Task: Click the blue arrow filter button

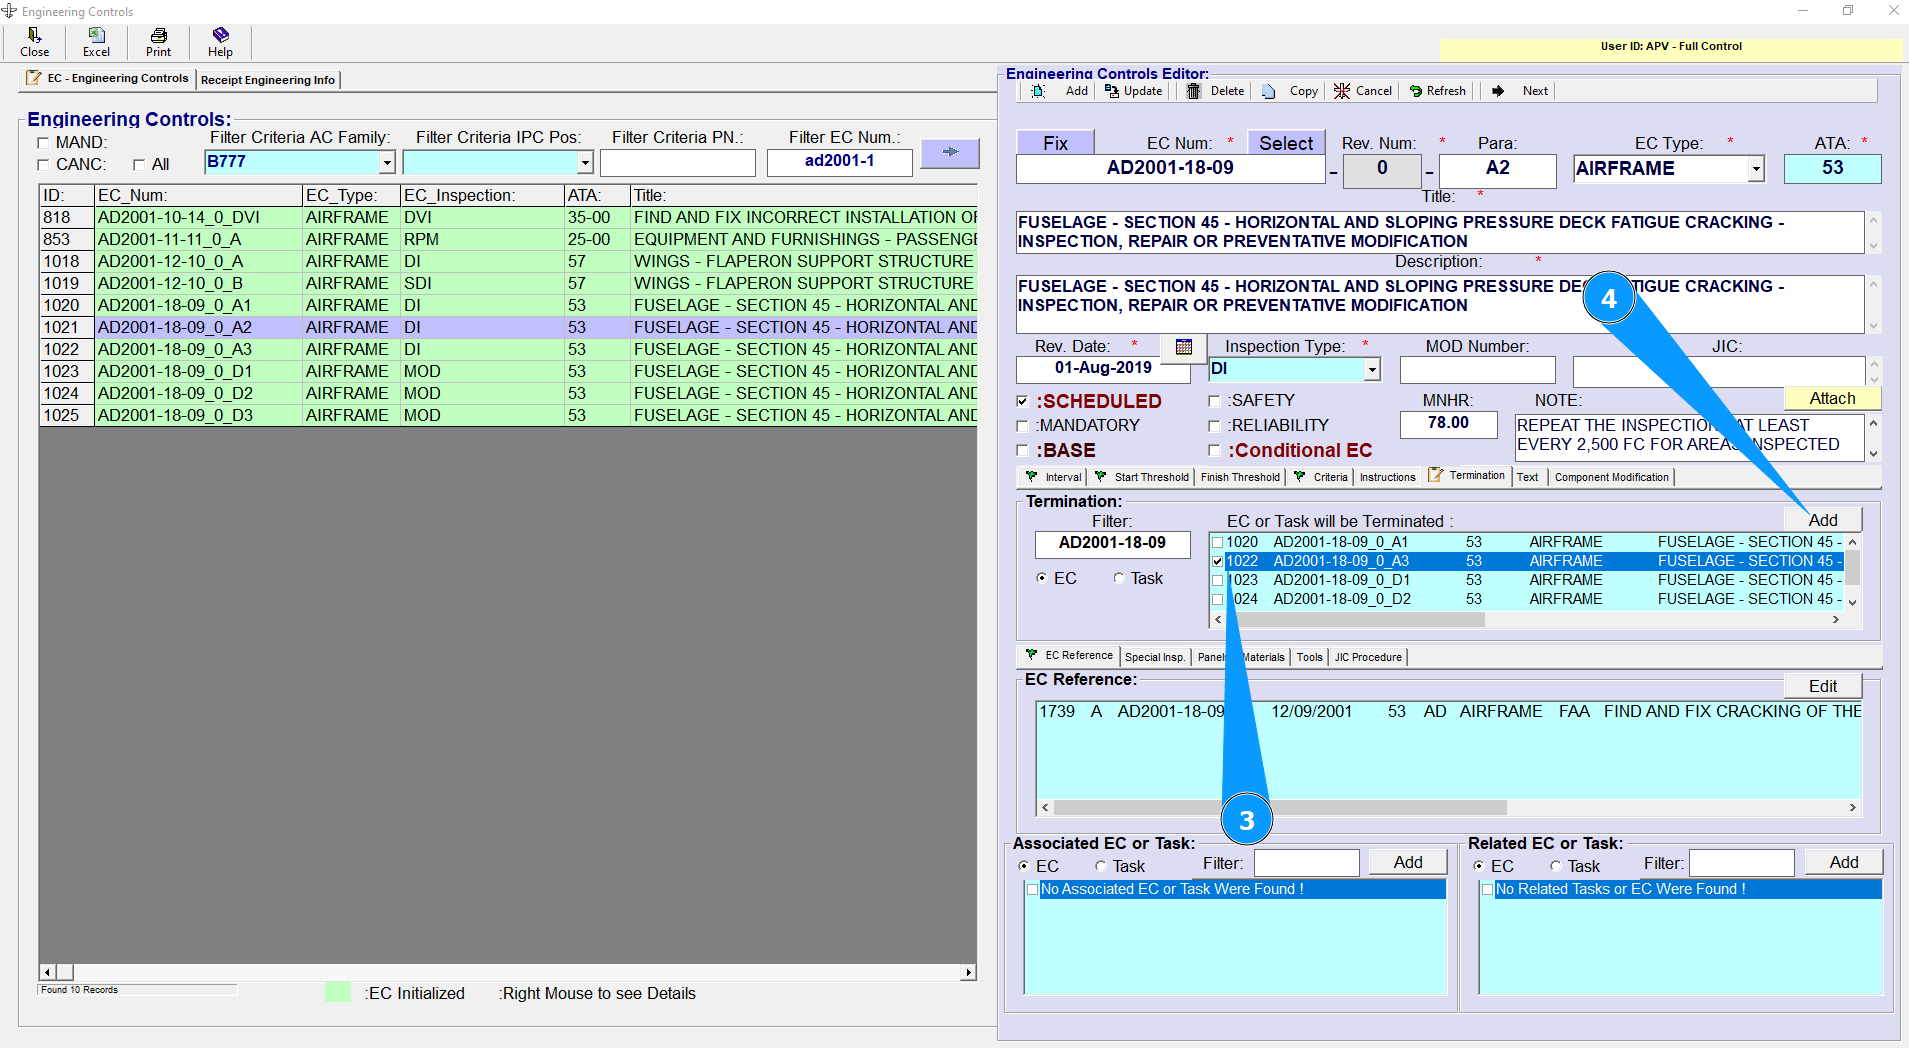Action: point(949,152)
